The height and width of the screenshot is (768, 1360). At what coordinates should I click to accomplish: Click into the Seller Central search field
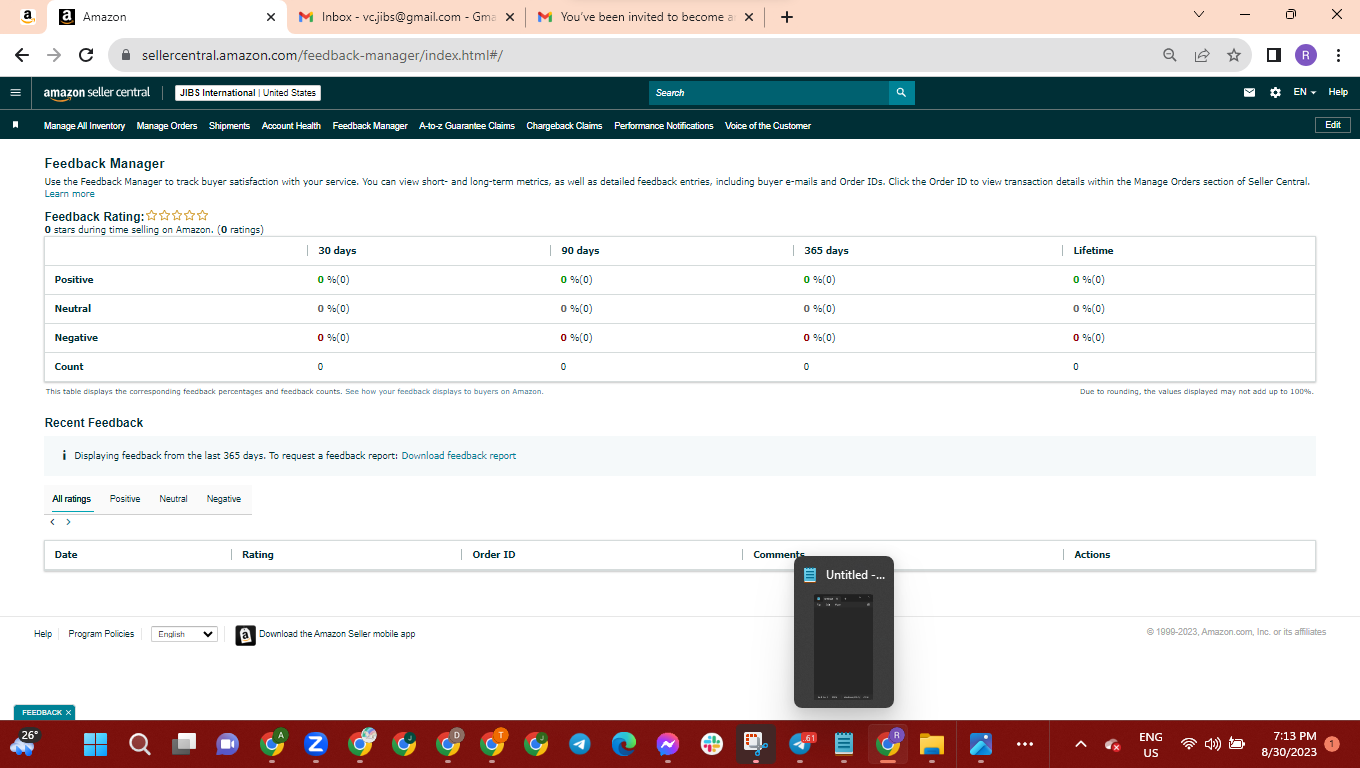[769, 93]
